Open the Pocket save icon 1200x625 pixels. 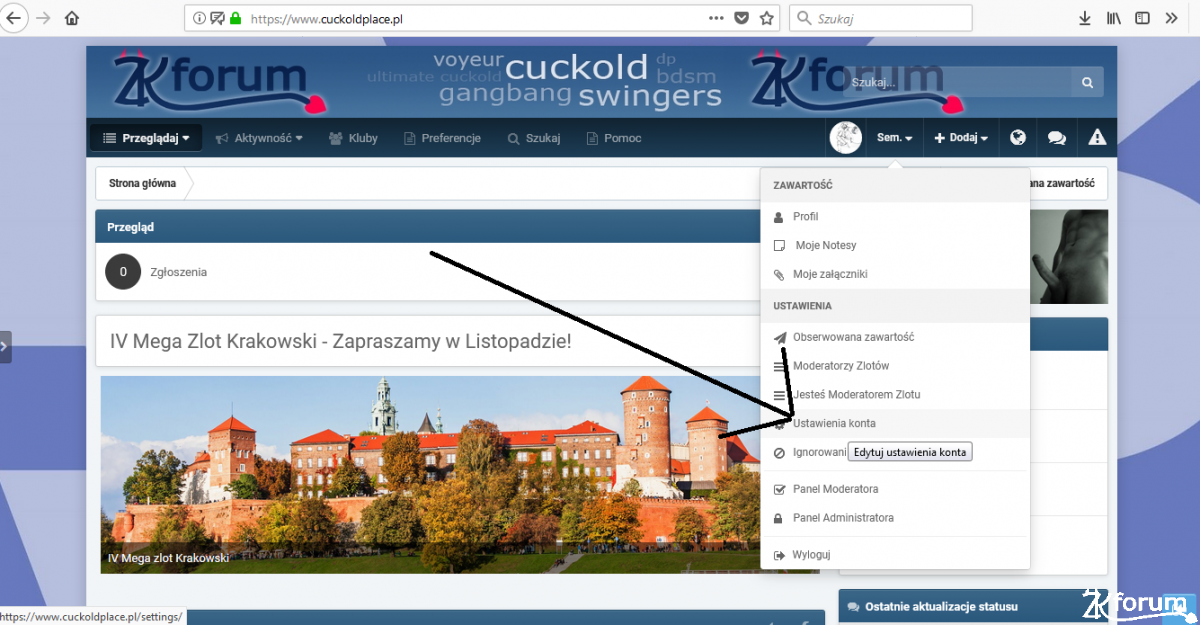pyautogui.click(x=741, y=18)
